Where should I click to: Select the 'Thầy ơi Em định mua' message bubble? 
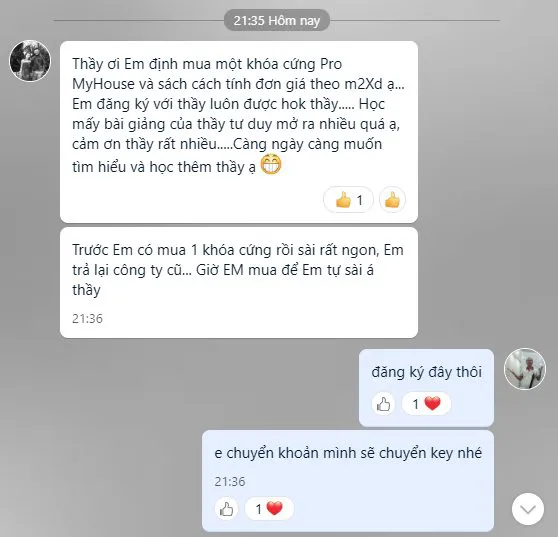[239, 132]
